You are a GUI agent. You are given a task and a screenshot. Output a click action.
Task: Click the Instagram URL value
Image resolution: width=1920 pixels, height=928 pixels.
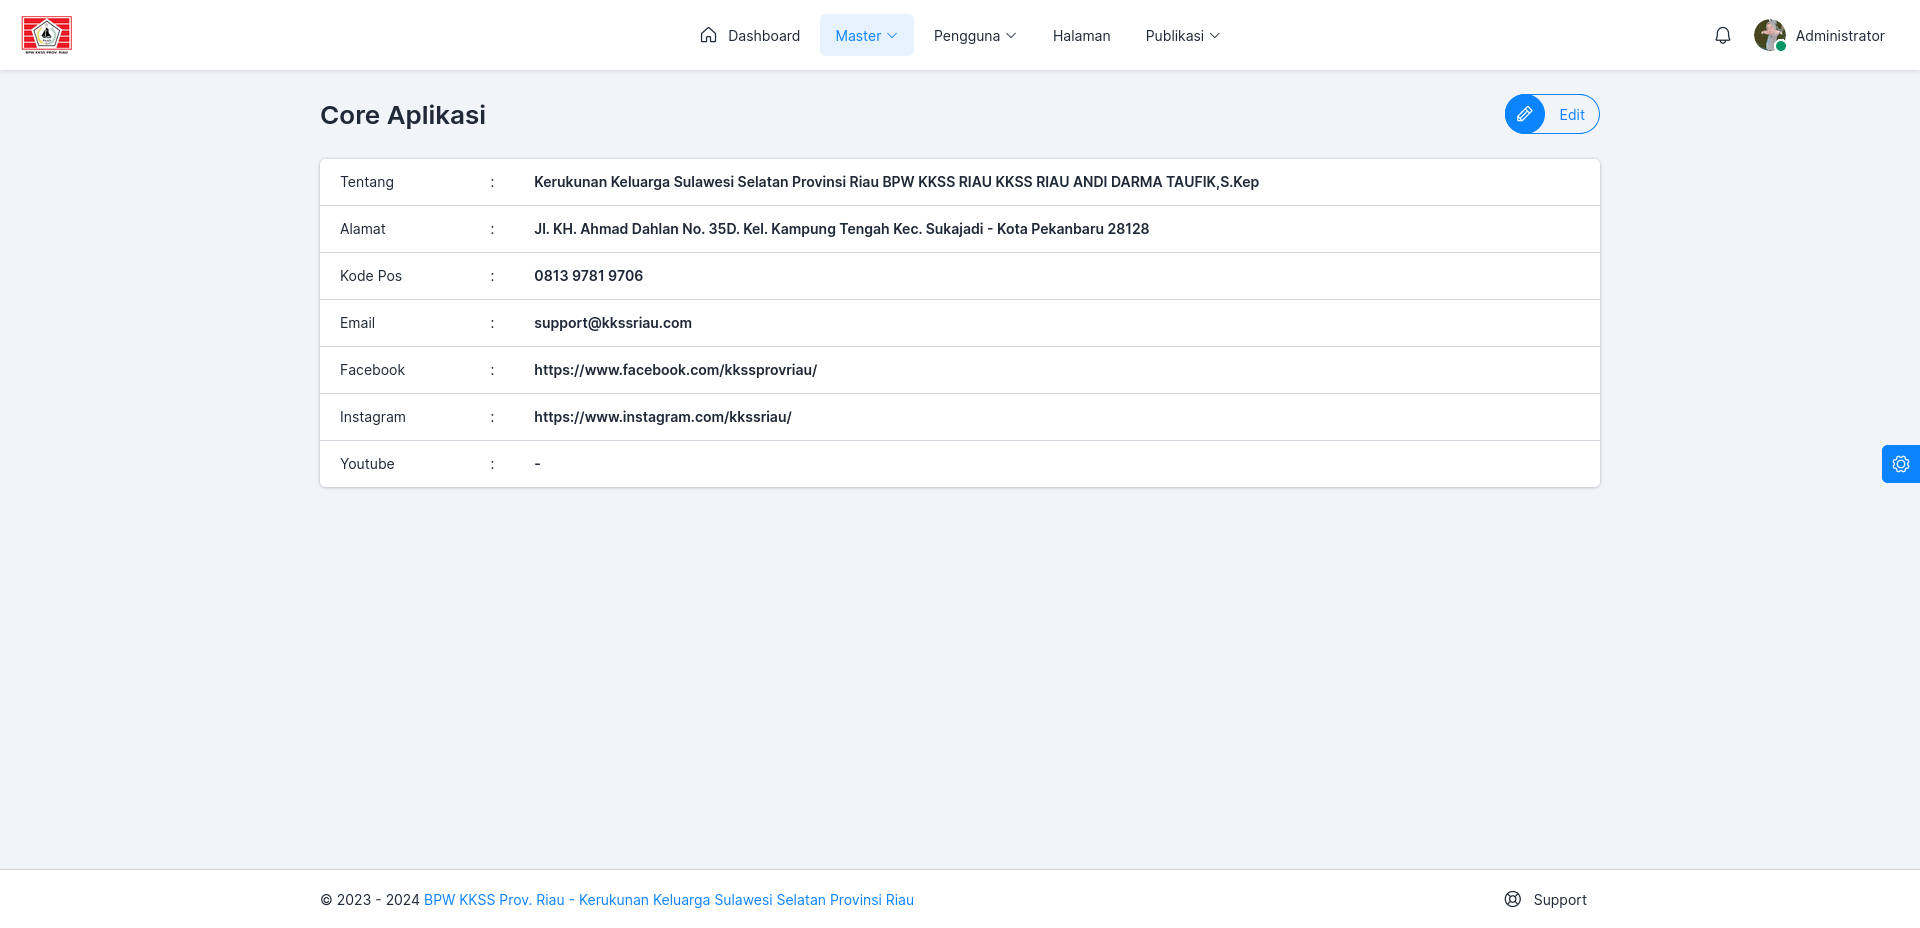coord(663,417)
